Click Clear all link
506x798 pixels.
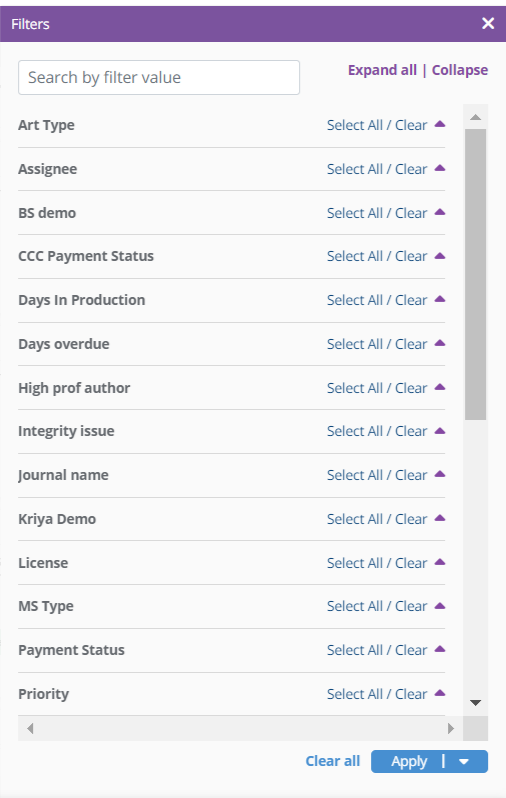332,761
